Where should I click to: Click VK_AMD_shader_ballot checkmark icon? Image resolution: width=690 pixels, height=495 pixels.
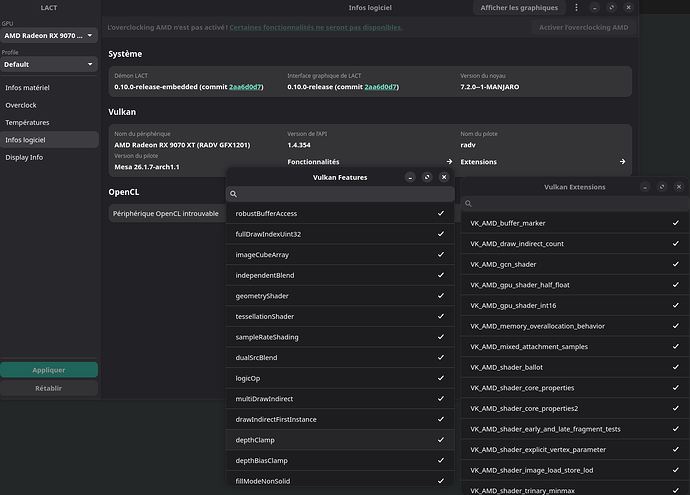(675, 367)
